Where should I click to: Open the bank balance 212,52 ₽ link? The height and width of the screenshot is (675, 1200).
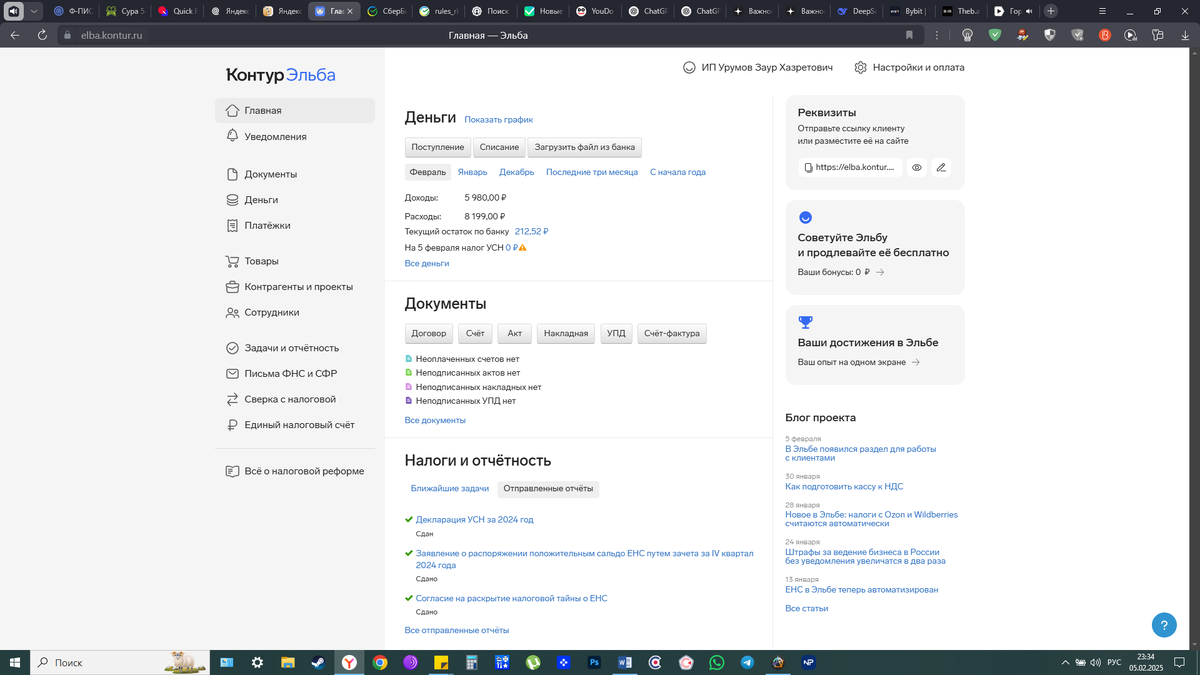531,231
